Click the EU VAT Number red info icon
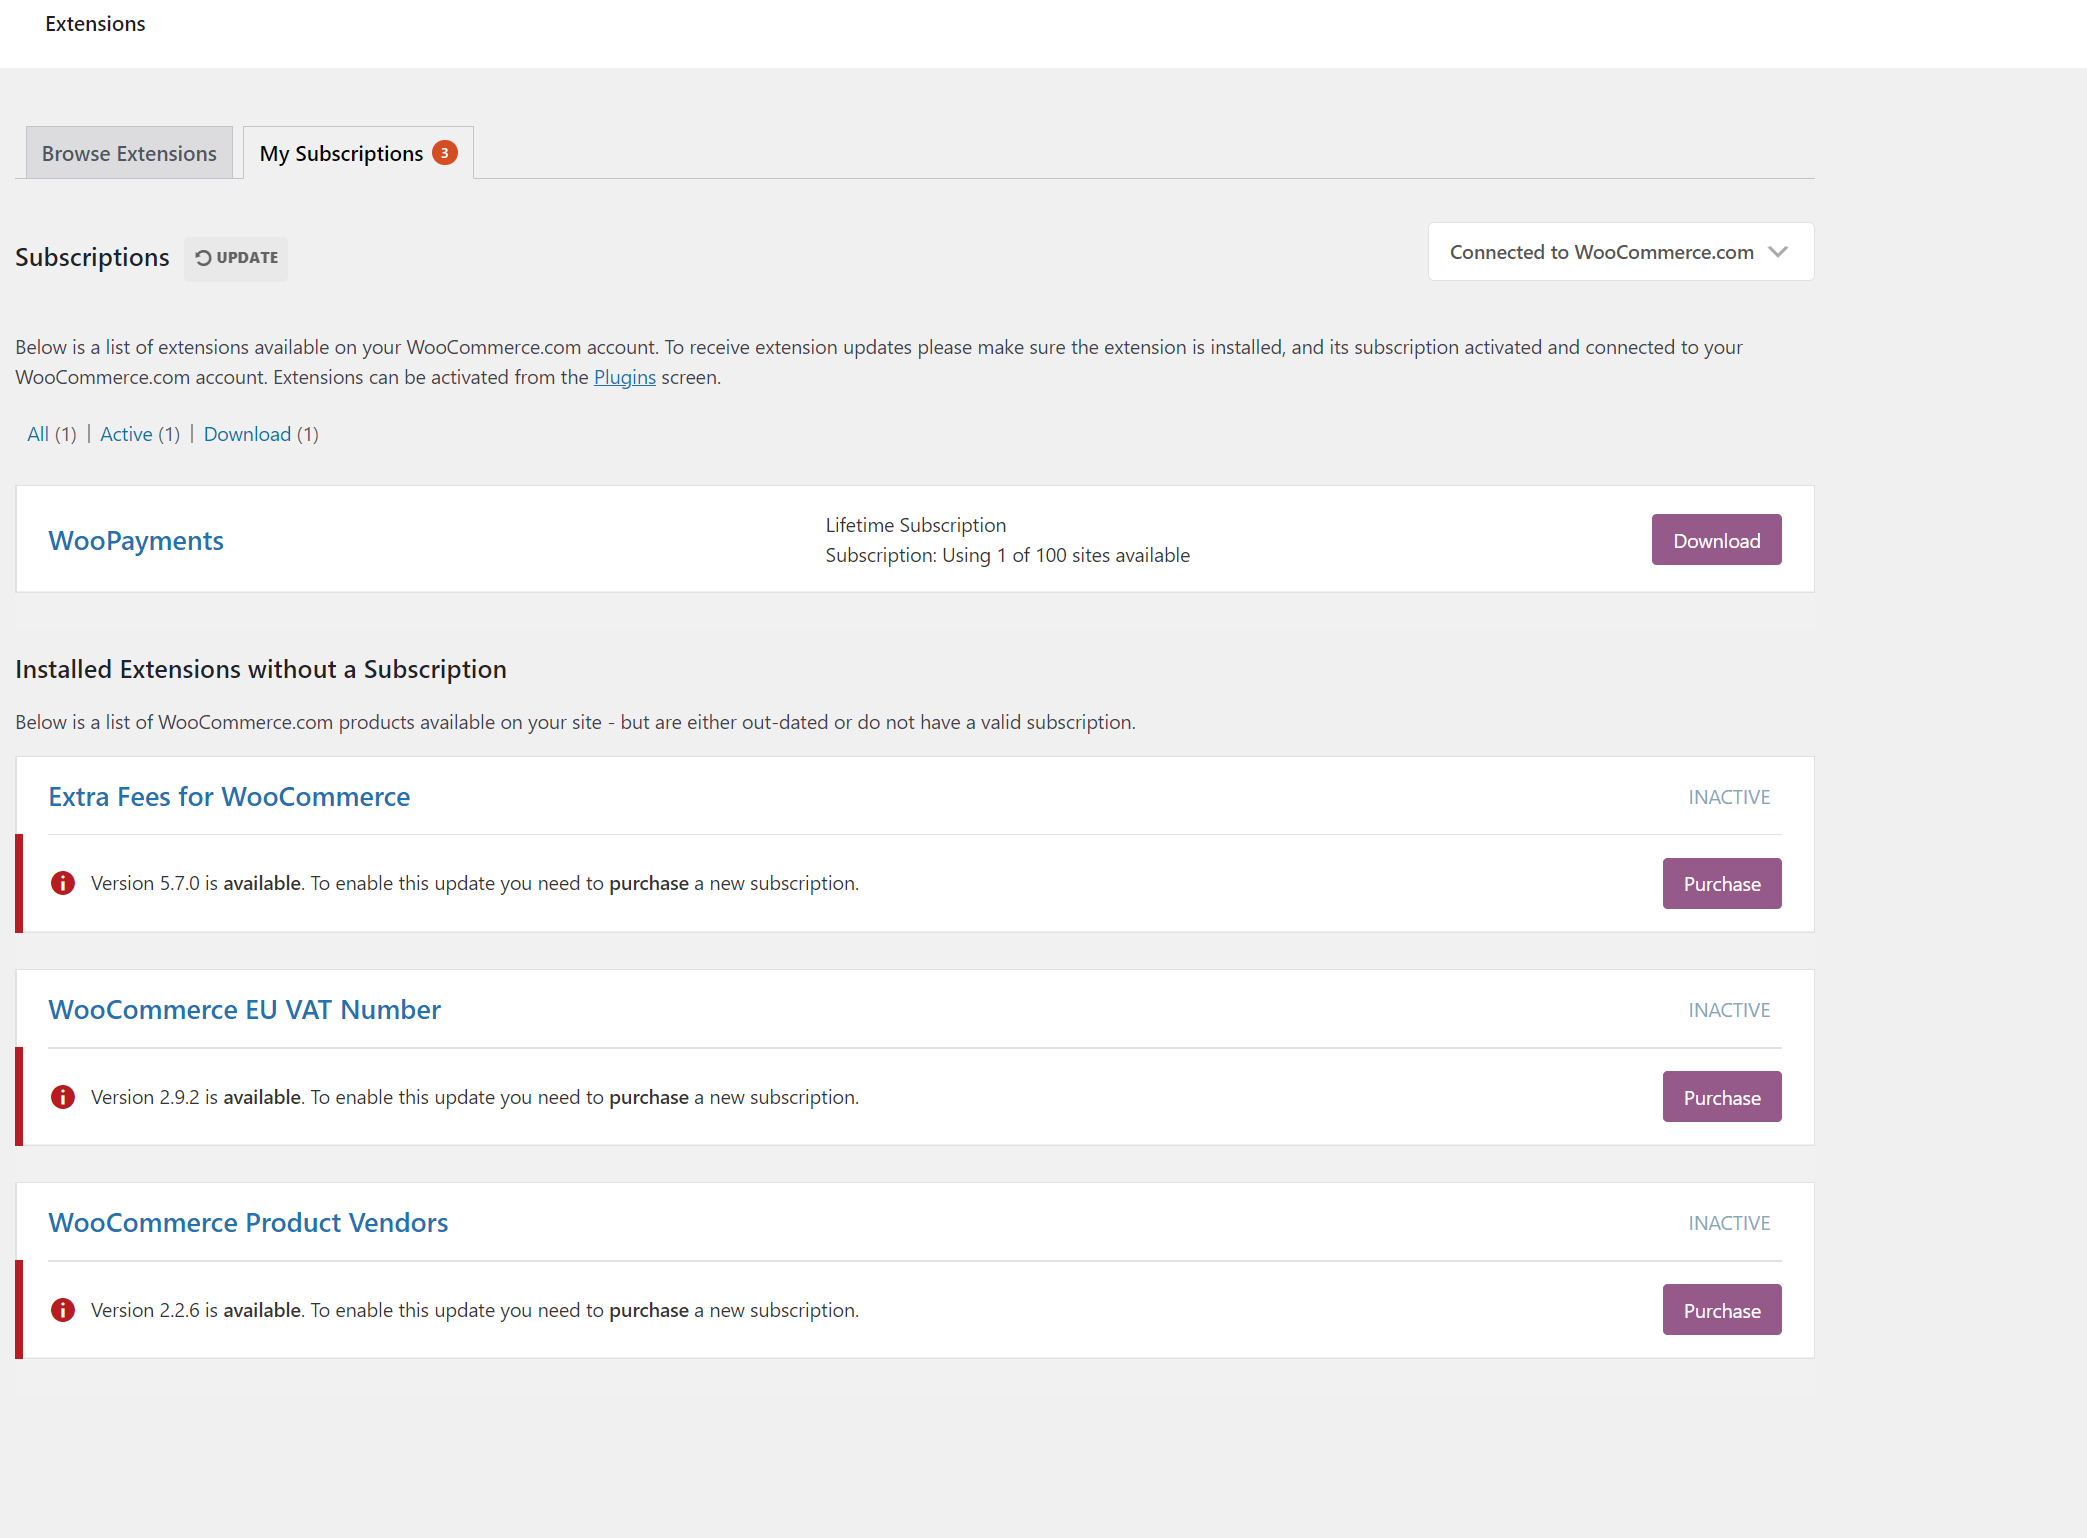The width and height of the screenshot is (2087, 1538). pos(63,1097)
